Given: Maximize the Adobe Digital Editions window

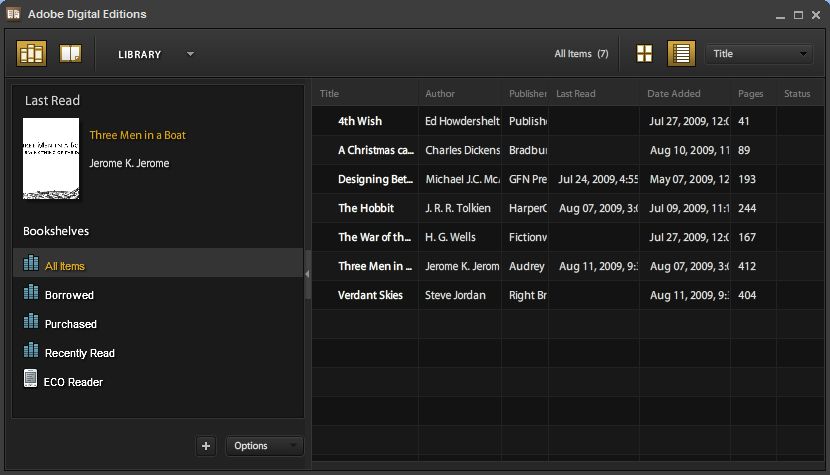Looking at the screenshot, I should (x=798, y=15).
